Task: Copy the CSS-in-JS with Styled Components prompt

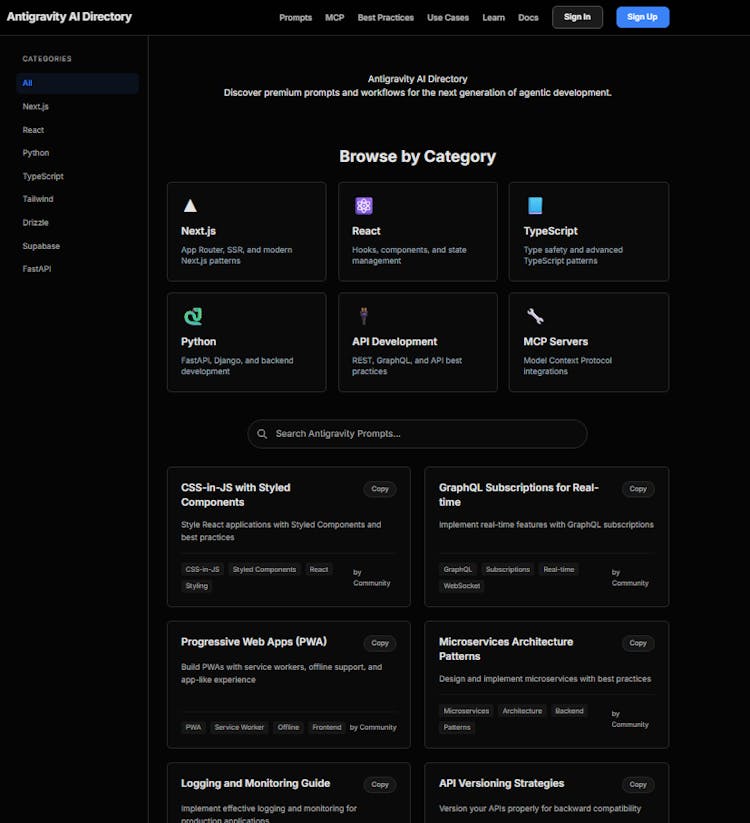Action: coord(380,489)
